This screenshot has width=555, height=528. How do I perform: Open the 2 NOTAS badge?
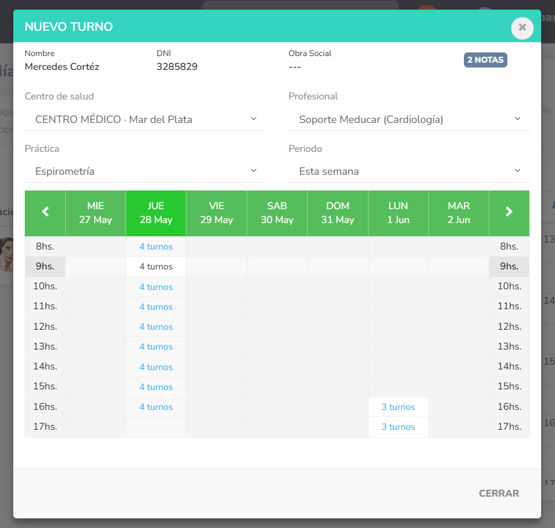click(x=485, y=60)
